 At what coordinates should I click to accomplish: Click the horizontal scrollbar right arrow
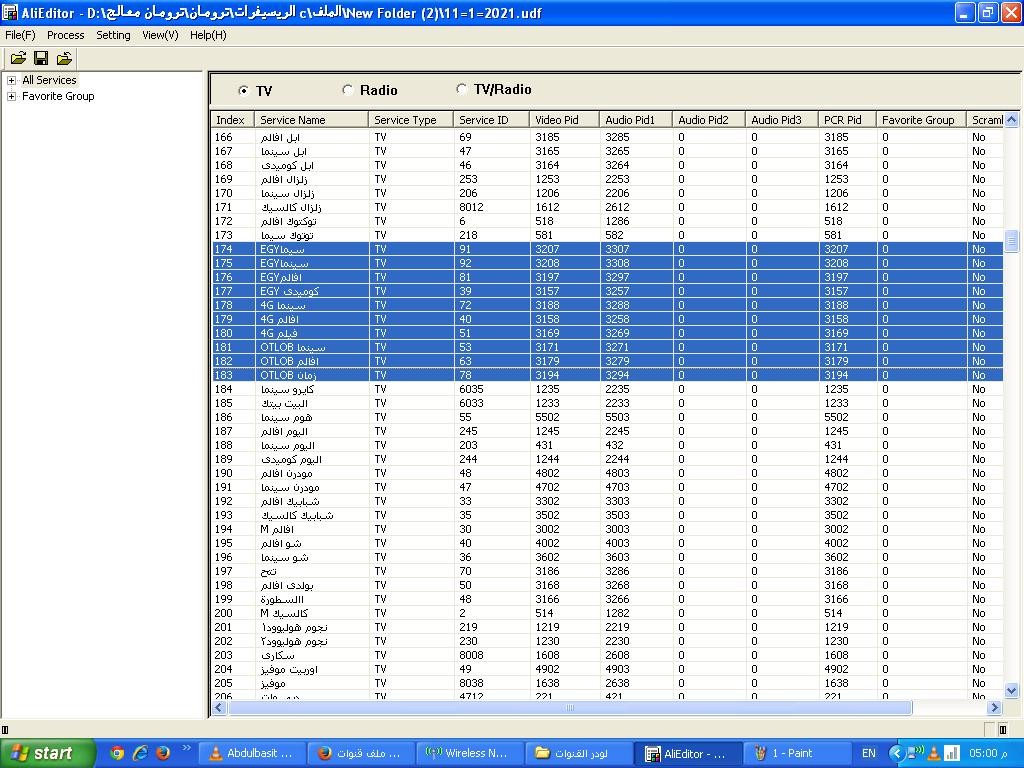pos(994,708)
